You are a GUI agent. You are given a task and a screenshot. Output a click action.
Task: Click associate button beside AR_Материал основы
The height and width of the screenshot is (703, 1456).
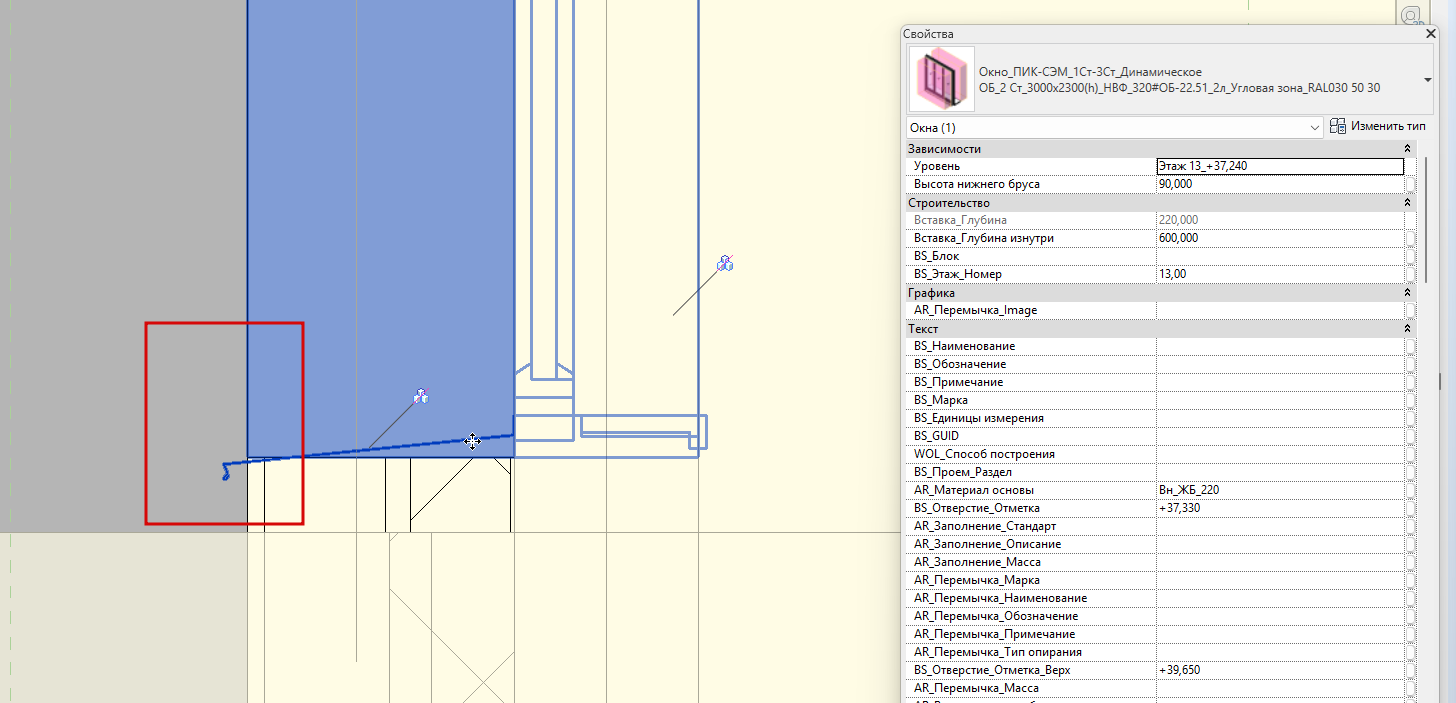click(x=1410, y=490)
